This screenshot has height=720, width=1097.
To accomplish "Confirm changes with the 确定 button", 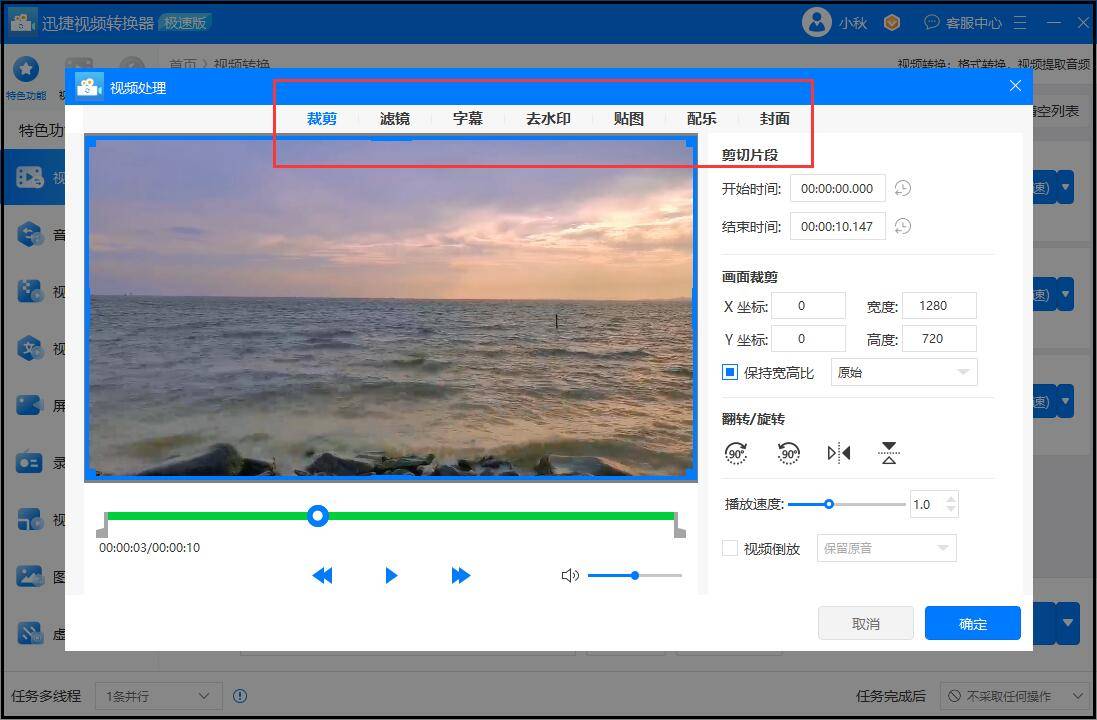I will click(971, 623).
